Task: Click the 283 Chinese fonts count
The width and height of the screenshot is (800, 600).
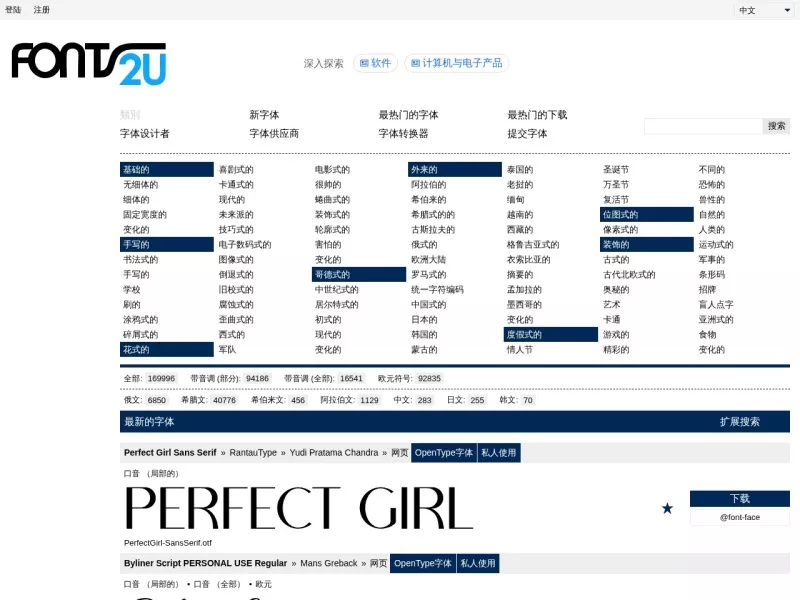Action: (424, 400)
